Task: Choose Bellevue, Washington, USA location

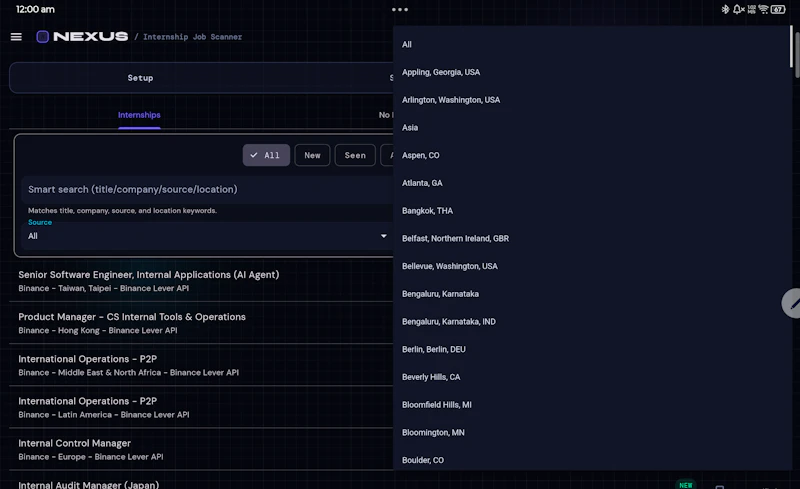Action: pyautogui.click(x=592, y=266)
